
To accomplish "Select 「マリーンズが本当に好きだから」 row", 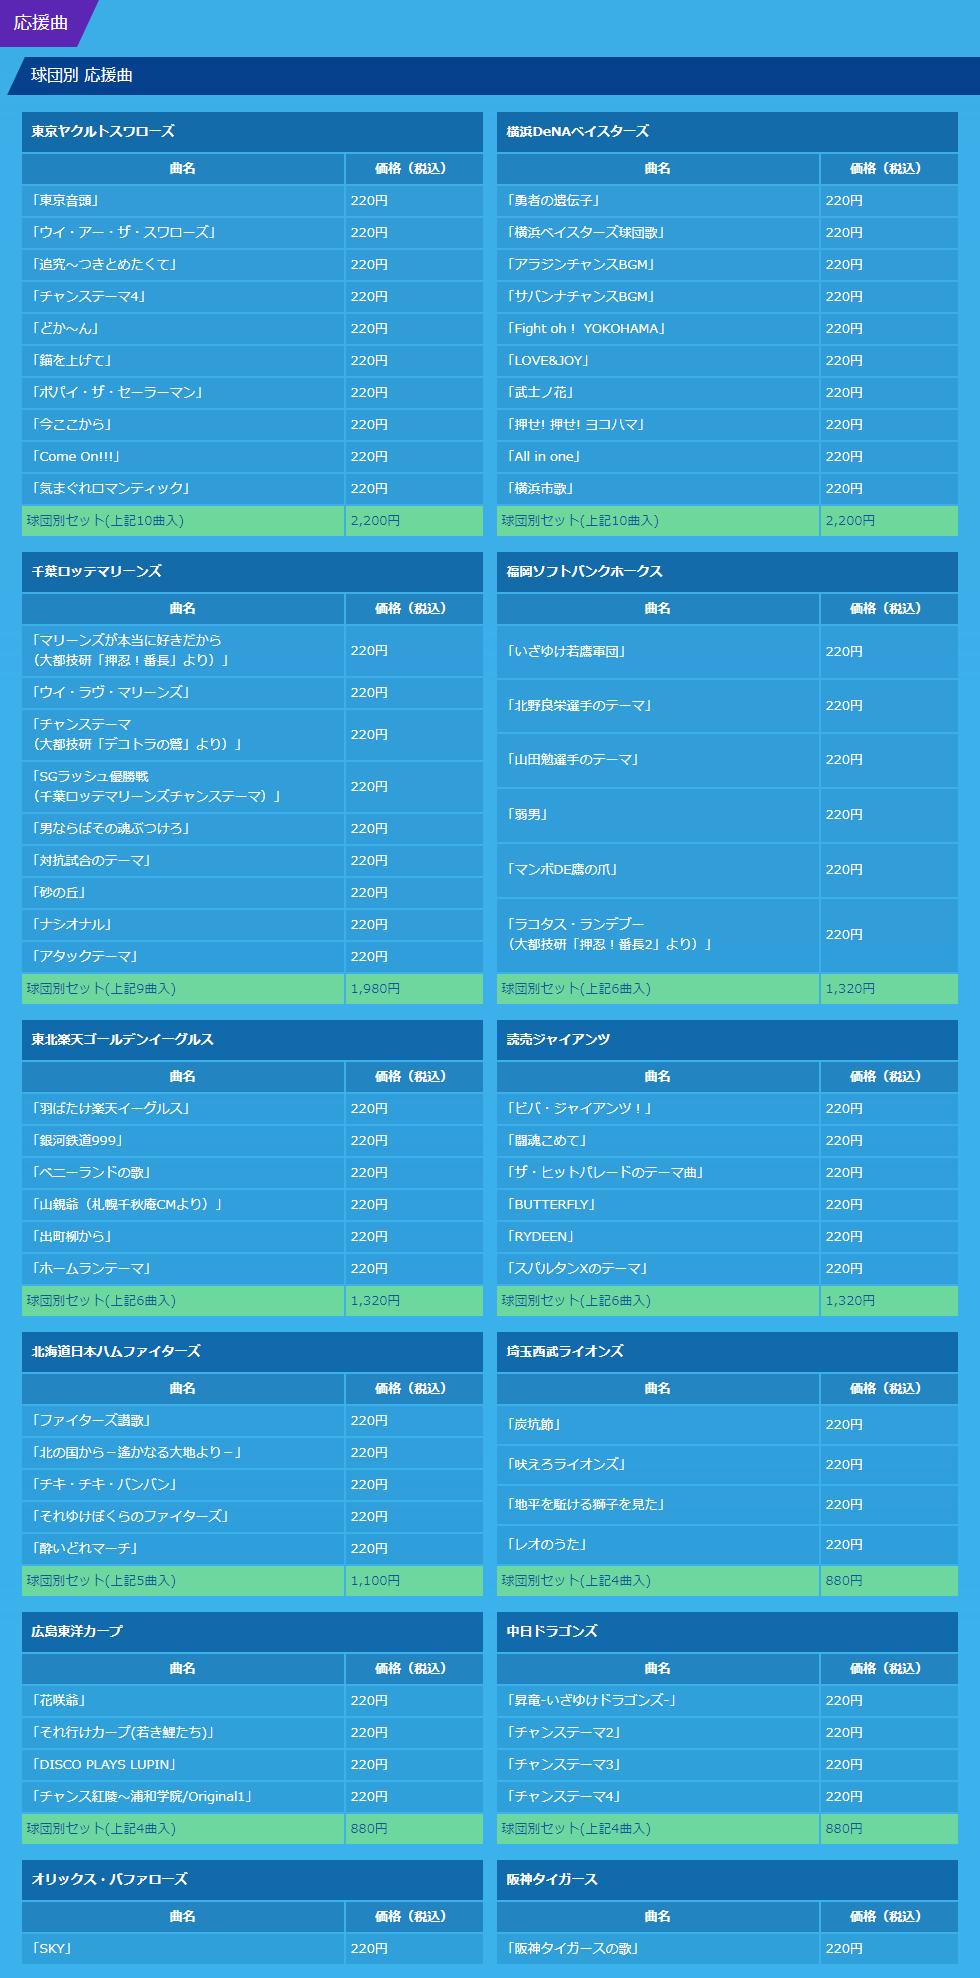I will [252, 651].
